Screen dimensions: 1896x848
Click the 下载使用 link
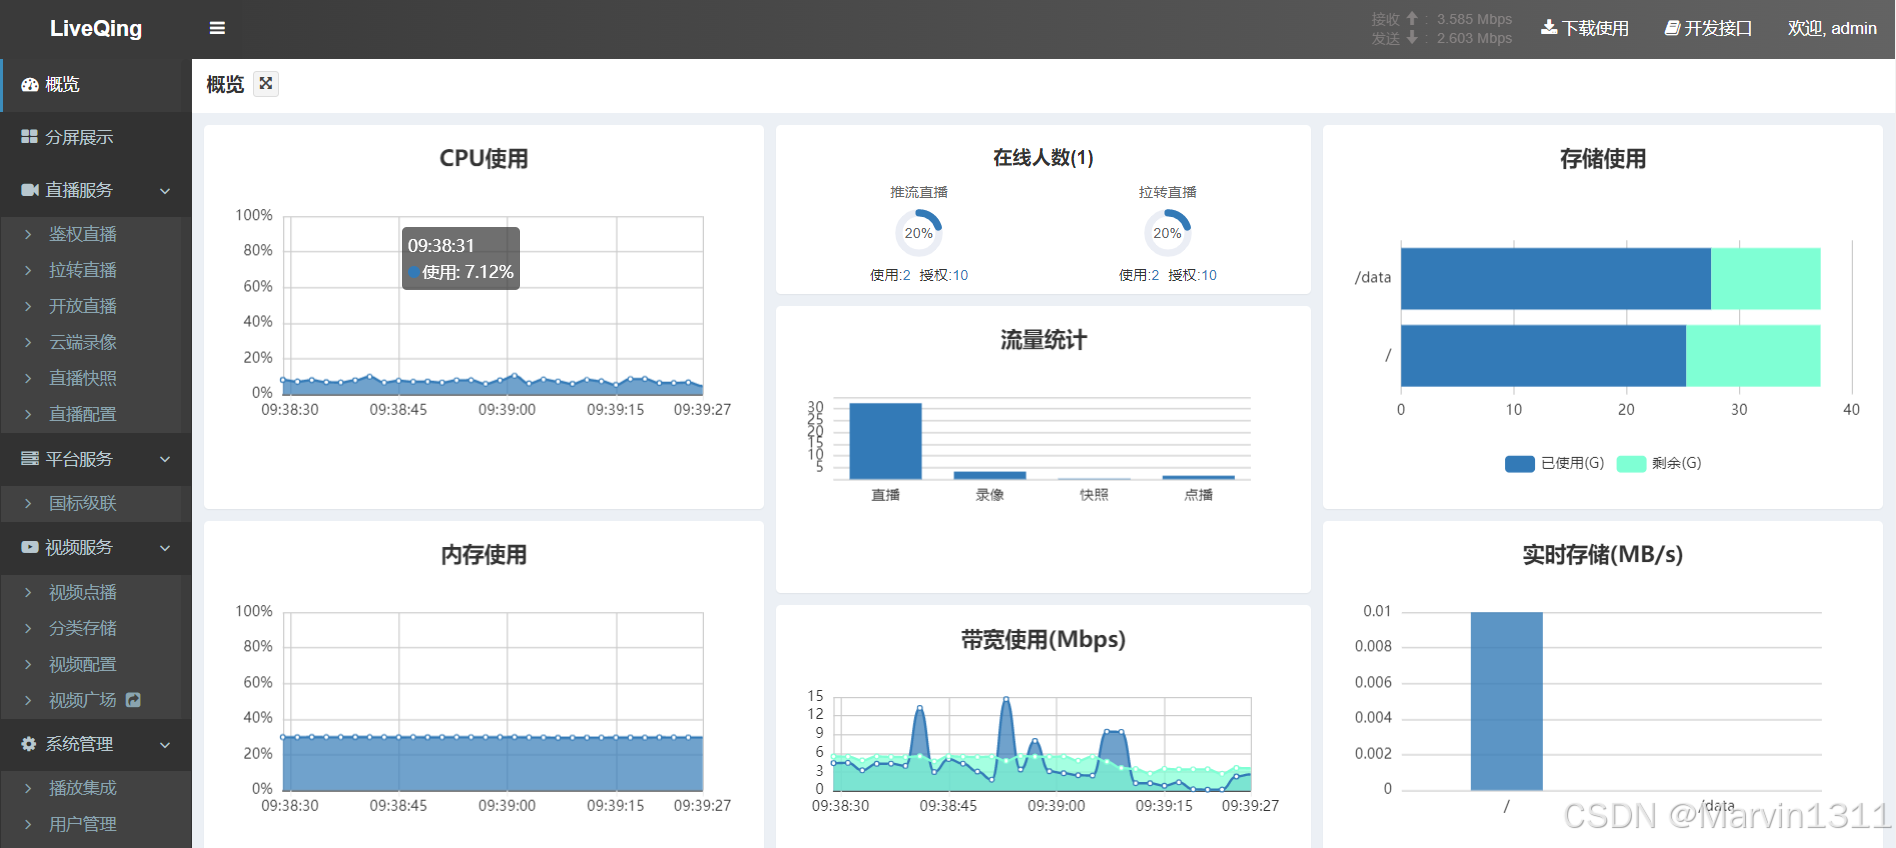click(x=1585, y=28)
